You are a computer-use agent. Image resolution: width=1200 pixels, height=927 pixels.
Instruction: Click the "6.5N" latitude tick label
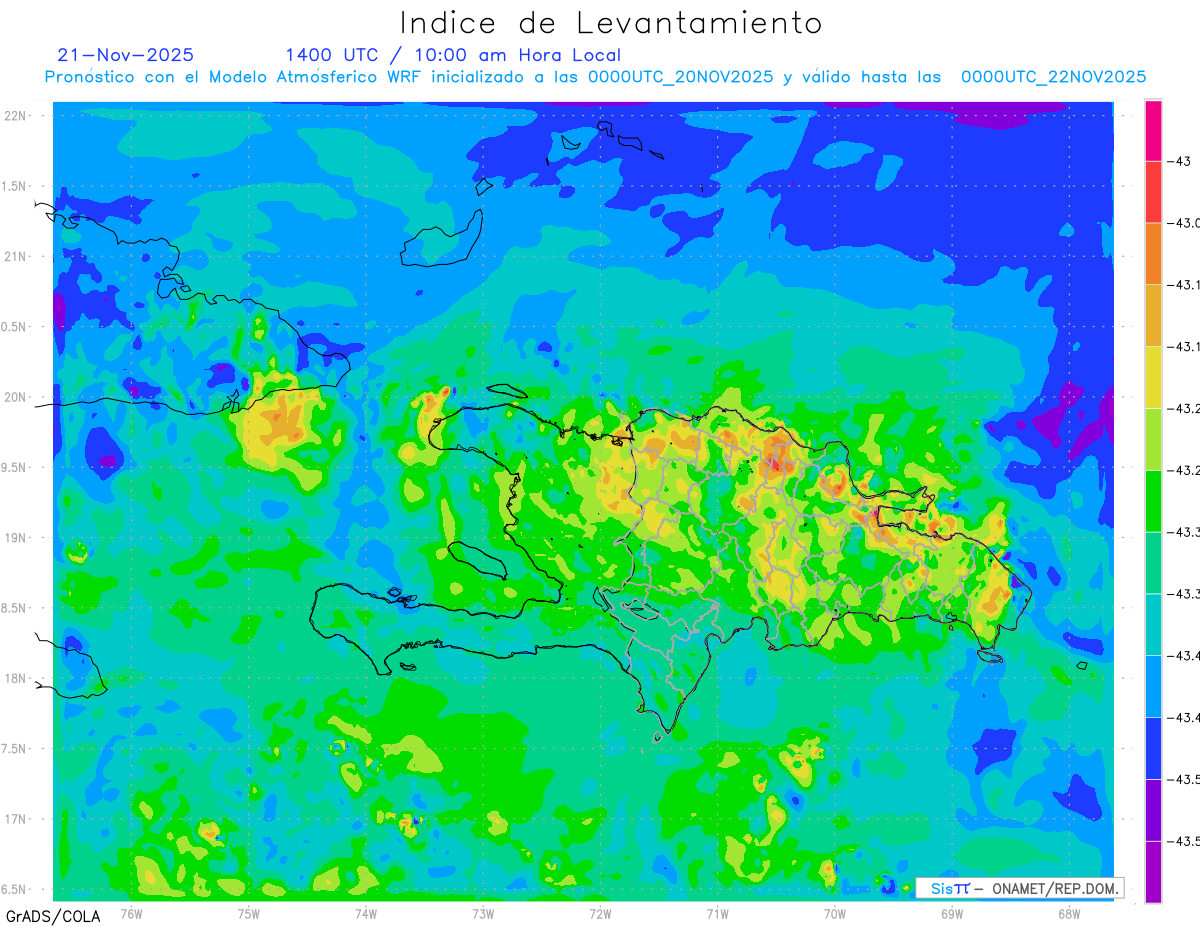click(x=15, y=889)
